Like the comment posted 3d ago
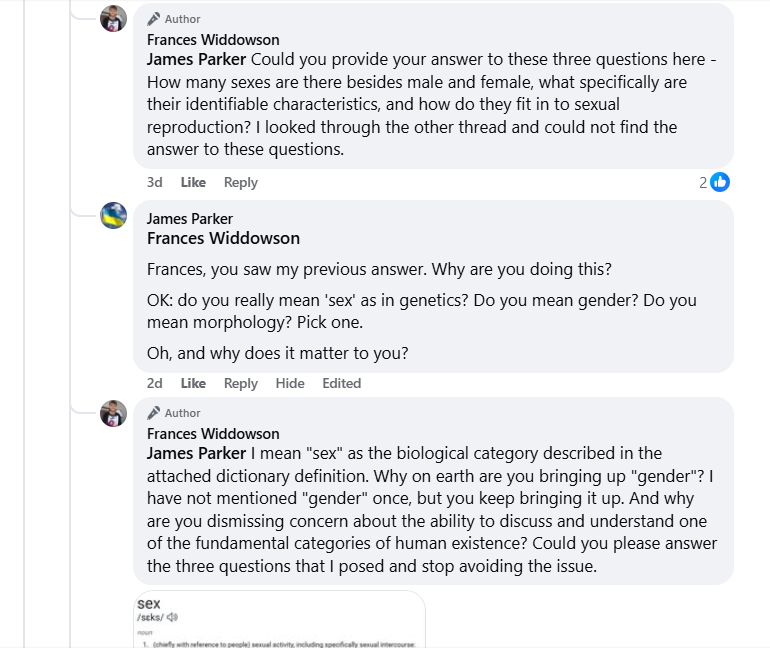This screenshot has height=656, width=770. point(193,182)
